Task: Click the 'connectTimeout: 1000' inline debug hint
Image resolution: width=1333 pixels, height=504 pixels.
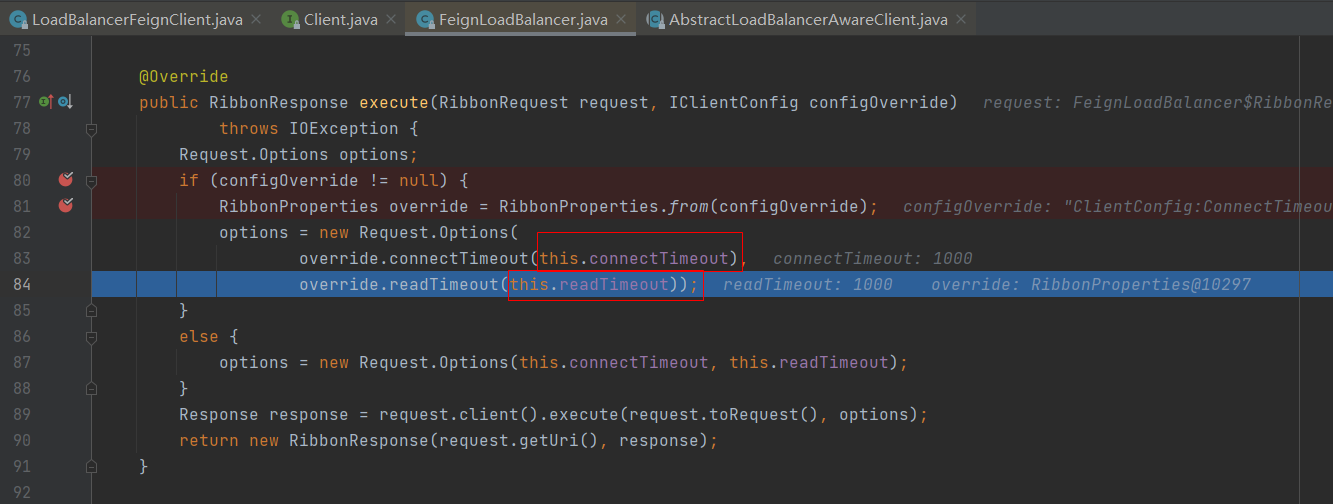Action: (872, 258)
